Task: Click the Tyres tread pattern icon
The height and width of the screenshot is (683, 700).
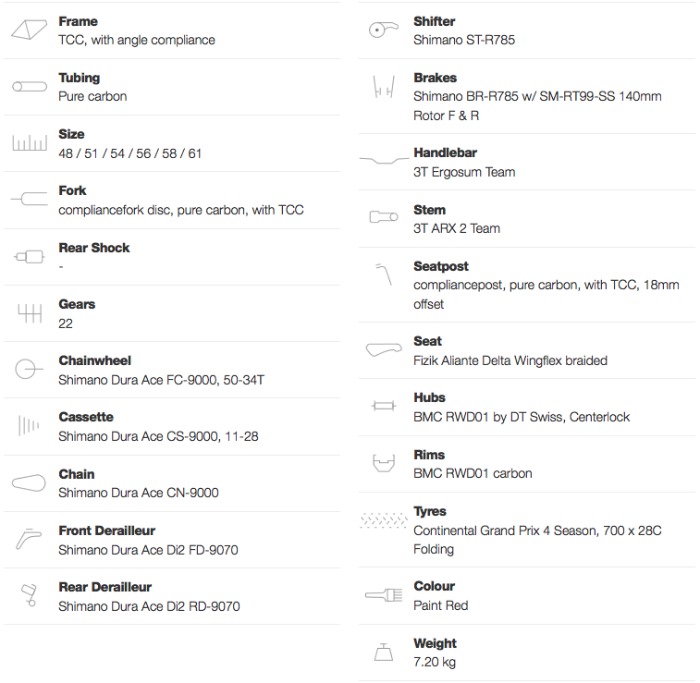Action: click(384, 521)
